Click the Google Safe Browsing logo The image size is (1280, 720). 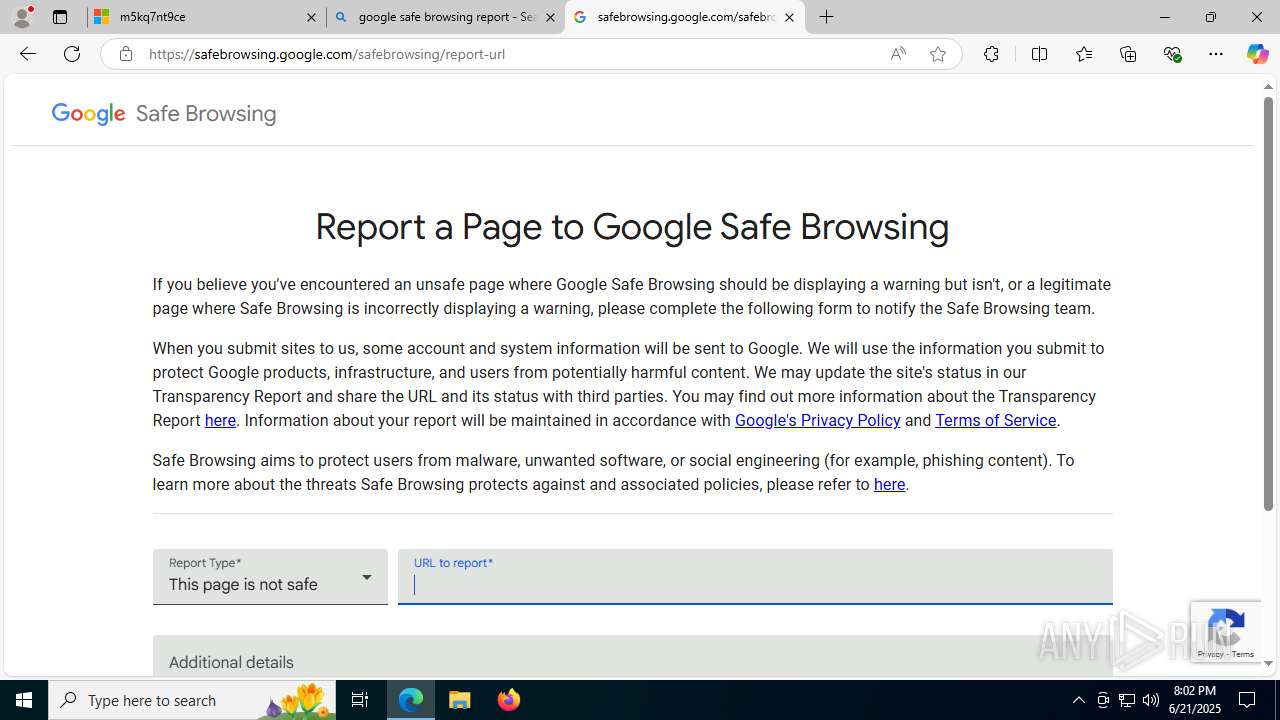point(164,114)
